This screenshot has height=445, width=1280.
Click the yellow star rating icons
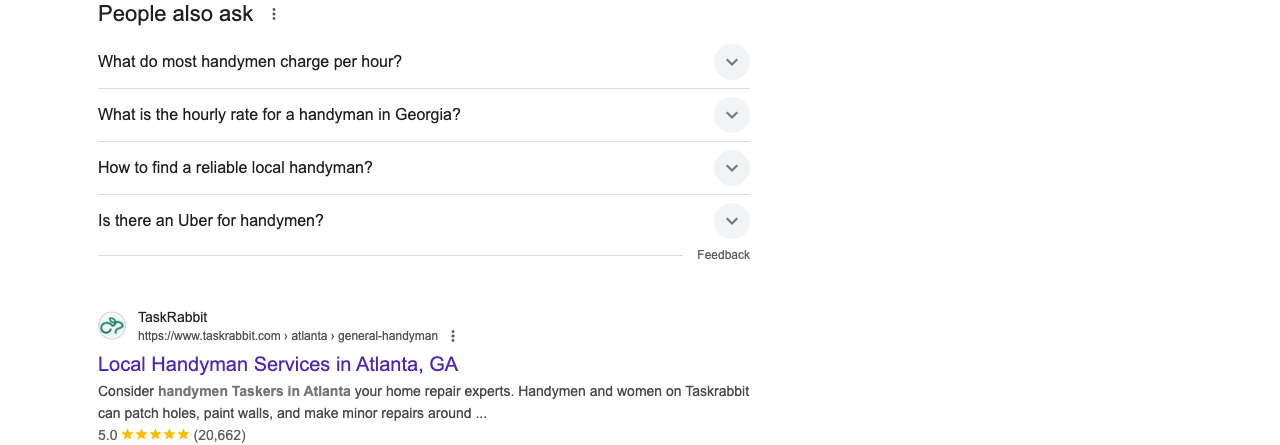click(155, 435)
